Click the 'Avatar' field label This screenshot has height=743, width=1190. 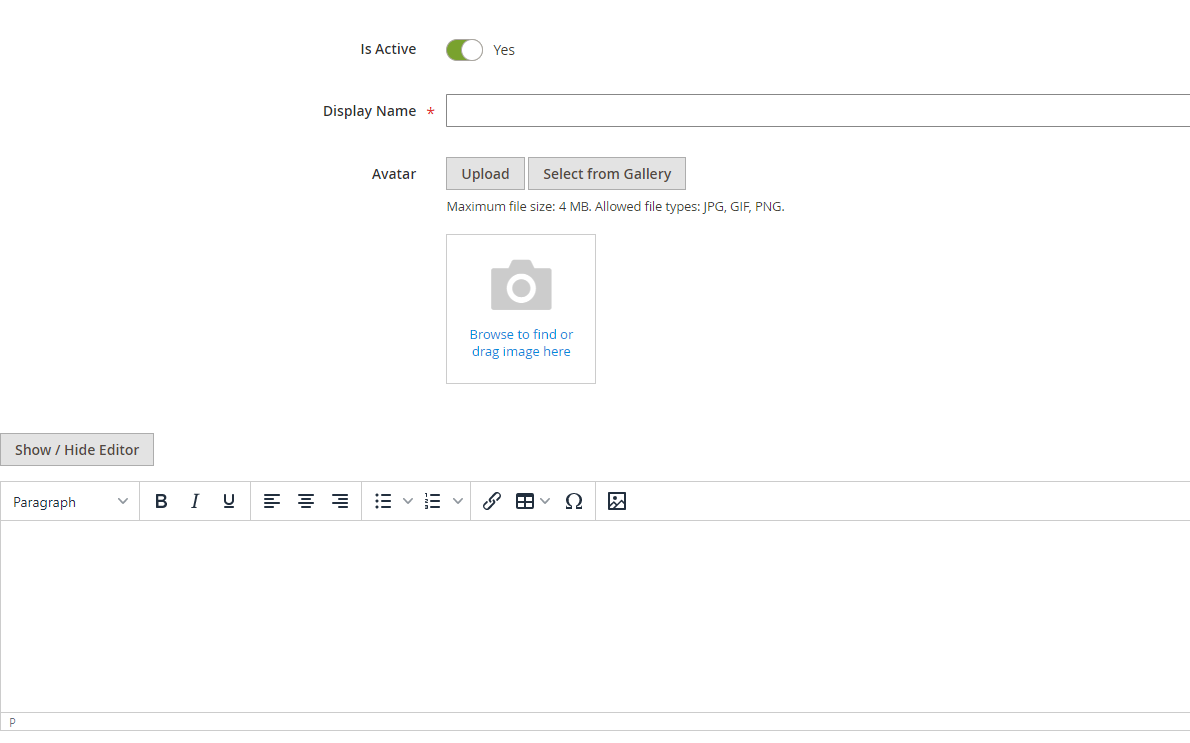[x=394, y=174]
